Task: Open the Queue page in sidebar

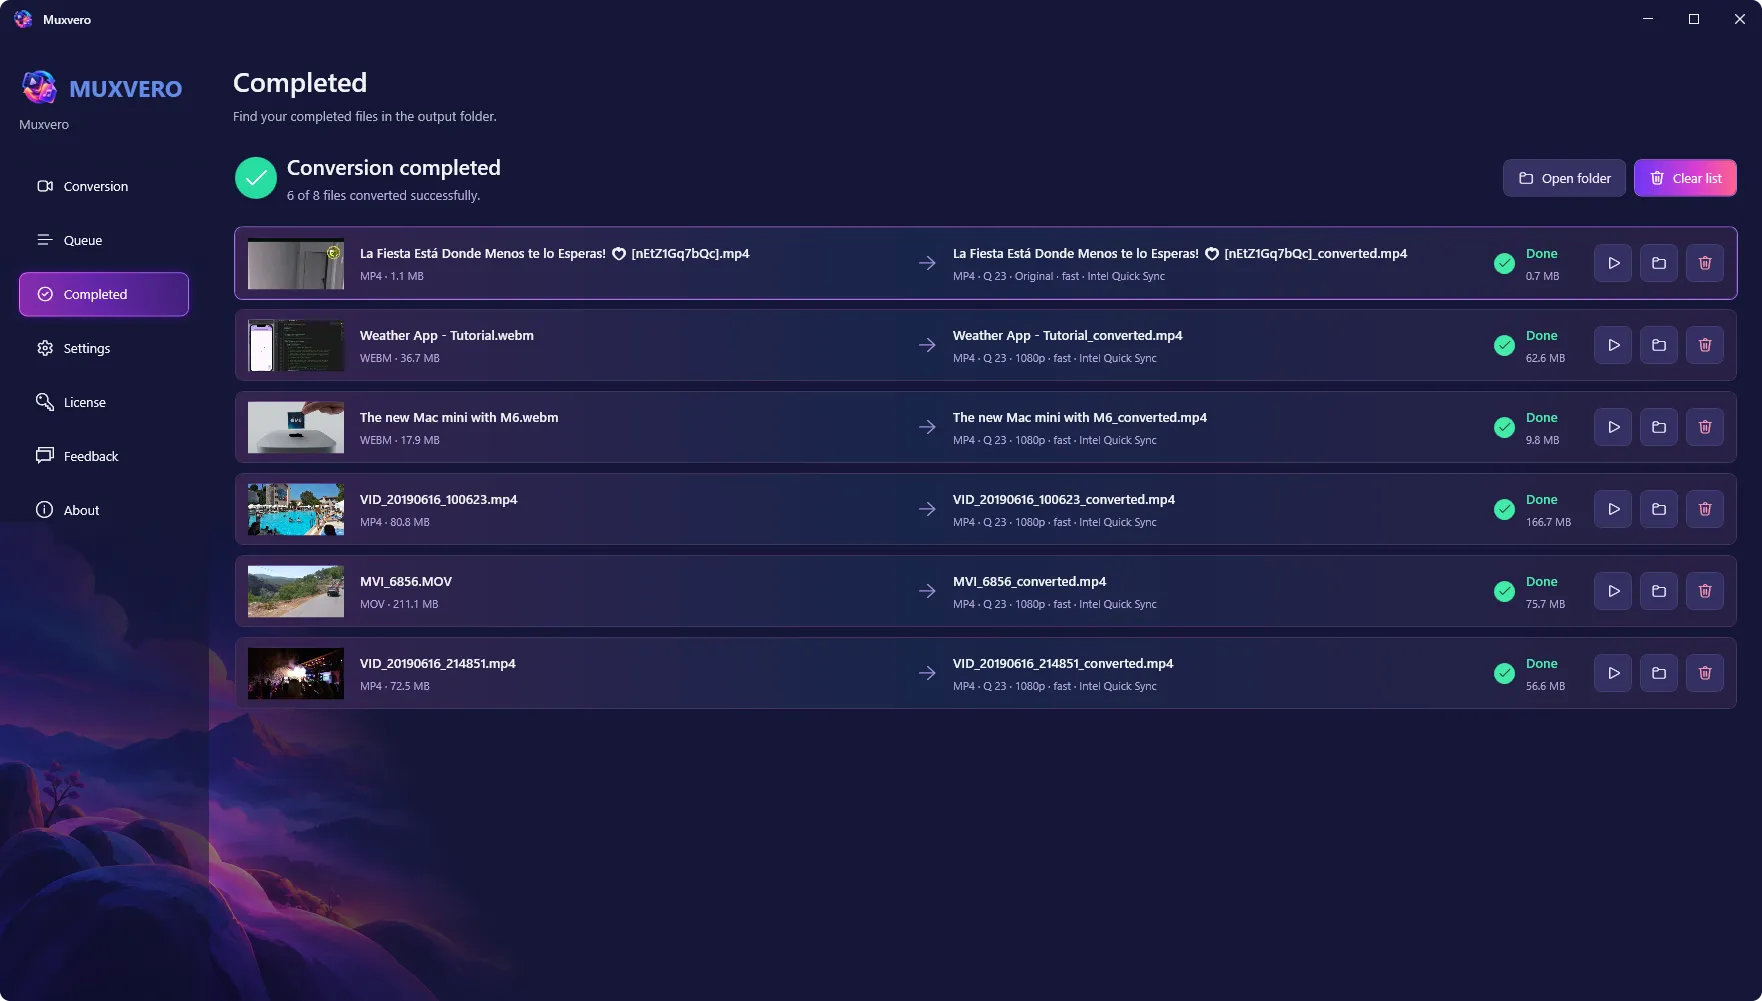Action: (x=104, y=240)
